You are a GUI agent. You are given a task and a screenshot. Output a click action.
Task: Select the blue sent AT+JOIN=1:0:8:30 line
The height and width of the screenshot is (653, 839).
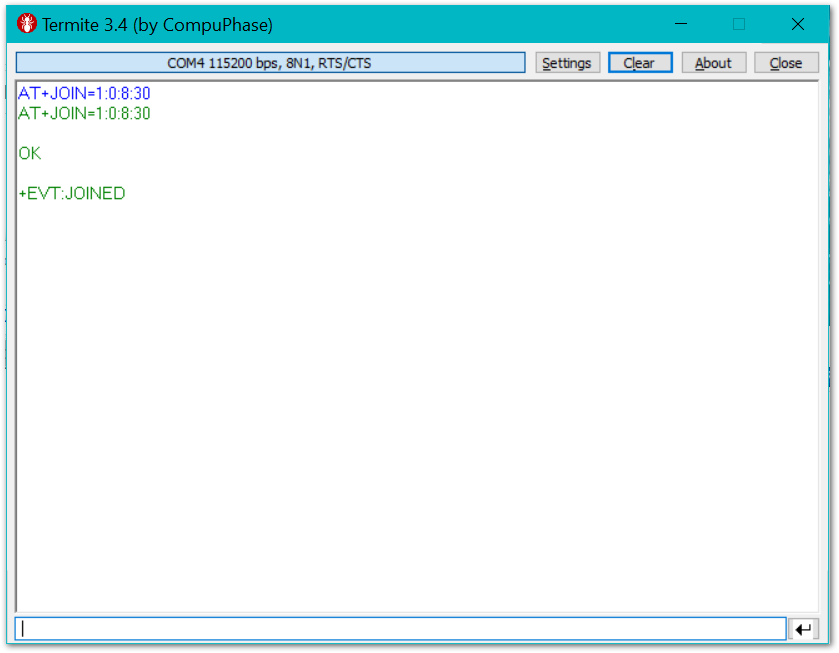point(84,93)
